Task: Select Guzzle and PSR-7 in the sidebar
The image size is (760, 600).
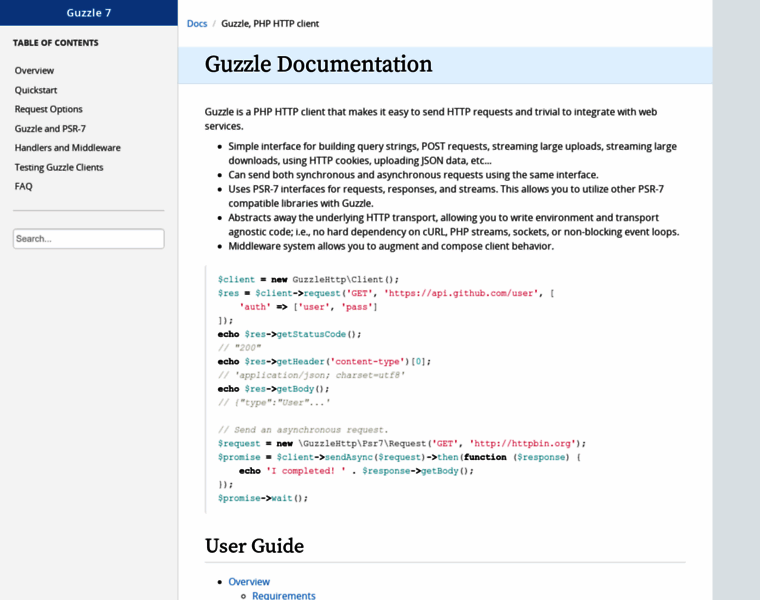Action: pyautogui.click(x=50, y=128)
